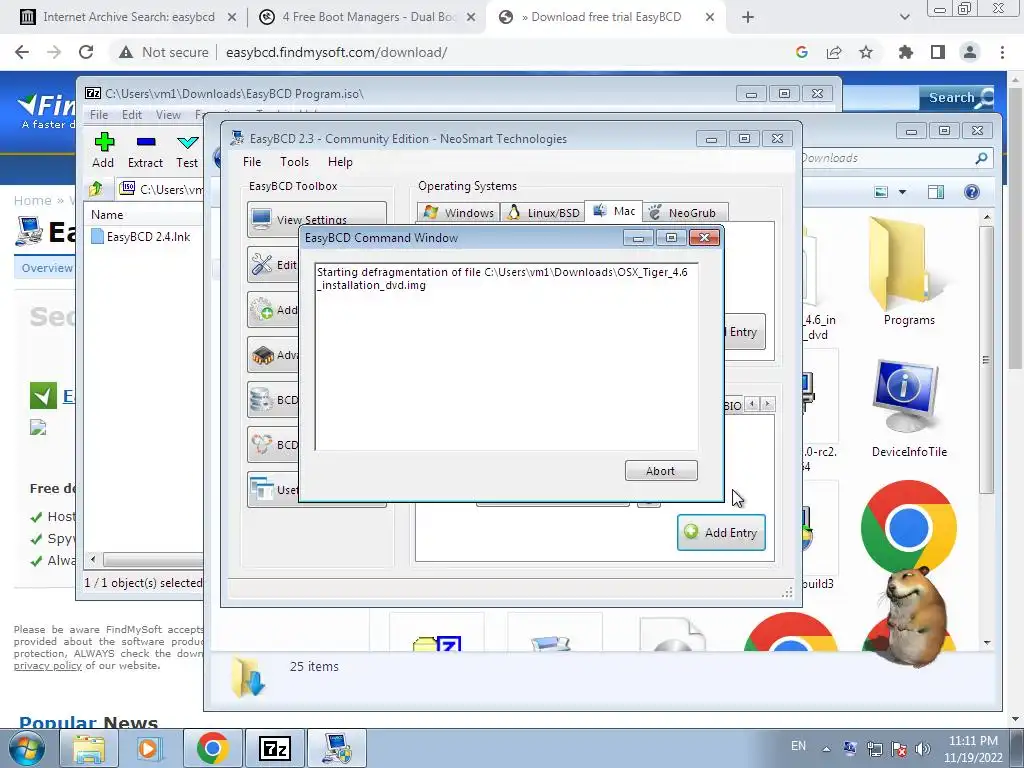Open the Explorer view options dropdown arrow
This screenshot has height=768, width=1024.
pos(903,192)
